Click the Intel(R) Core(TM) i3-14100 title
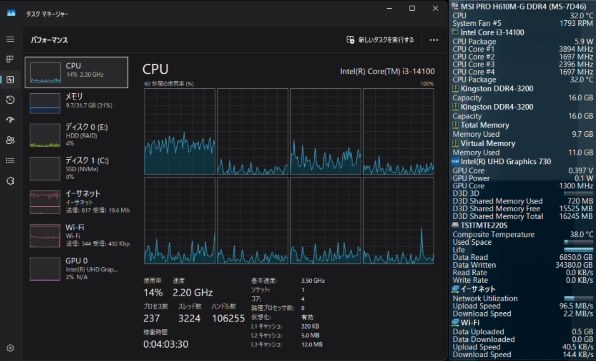Viewport: 596px width, 361px height. click(387, 71)
